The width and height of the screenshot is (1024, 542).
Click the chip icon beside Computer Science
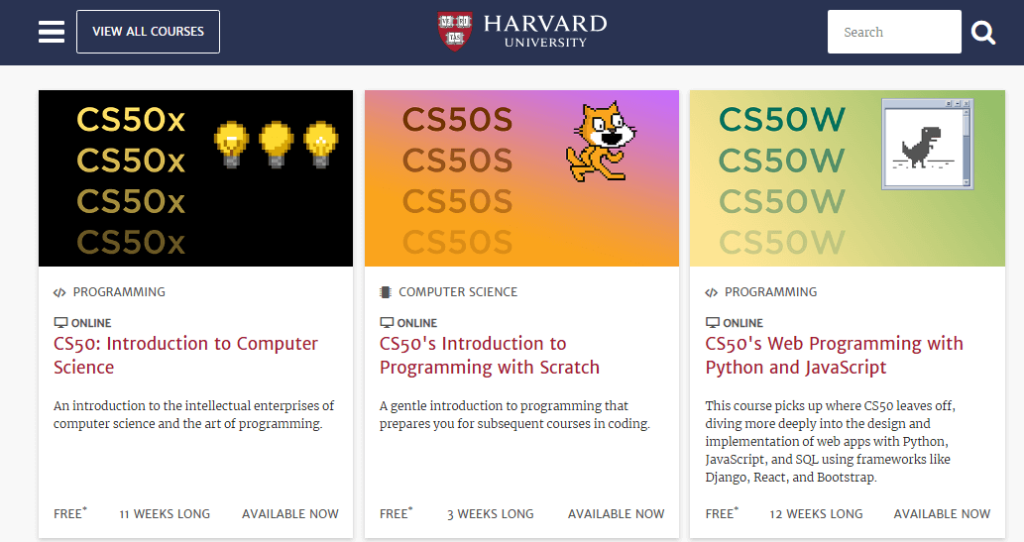pyautogui.click(x=386, y=293)
